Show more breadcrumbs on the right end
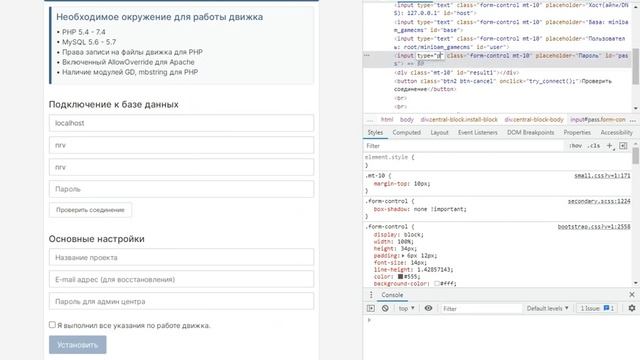This screenshot has width=640, height=360. pos(633,120)
